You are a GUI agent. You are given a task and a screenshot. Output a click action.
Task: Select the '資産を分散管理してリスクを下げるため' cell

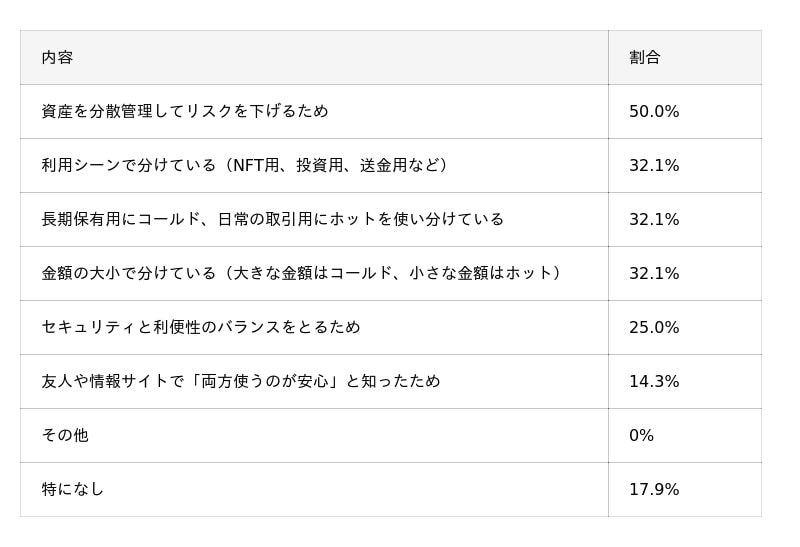click(x=185, y=111)
